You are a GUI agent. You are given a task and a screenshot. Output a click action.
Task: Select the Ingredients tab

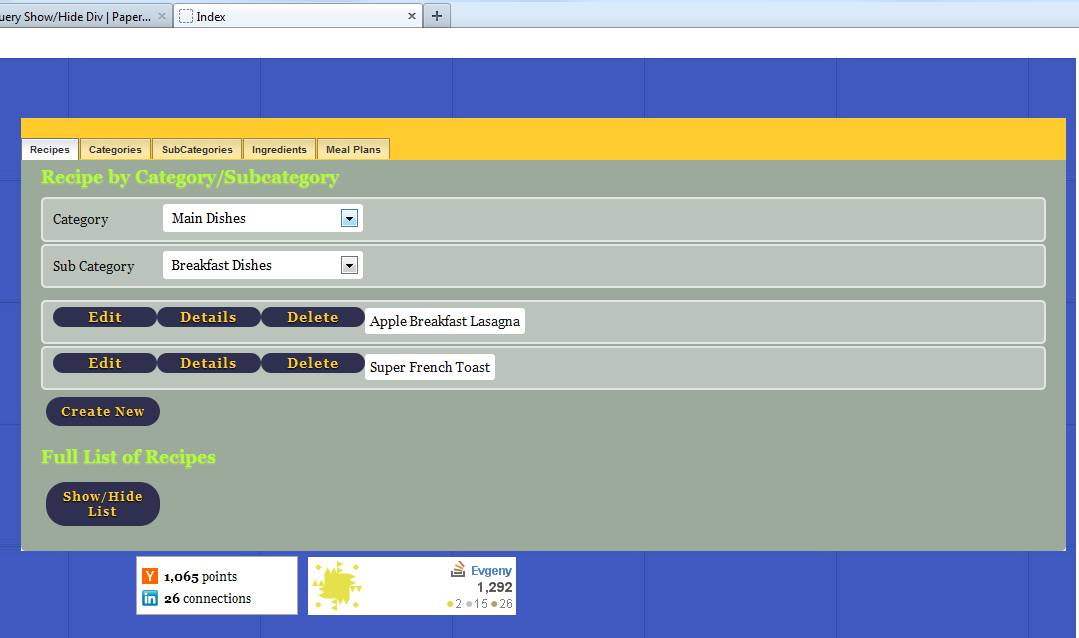point(279,148)
